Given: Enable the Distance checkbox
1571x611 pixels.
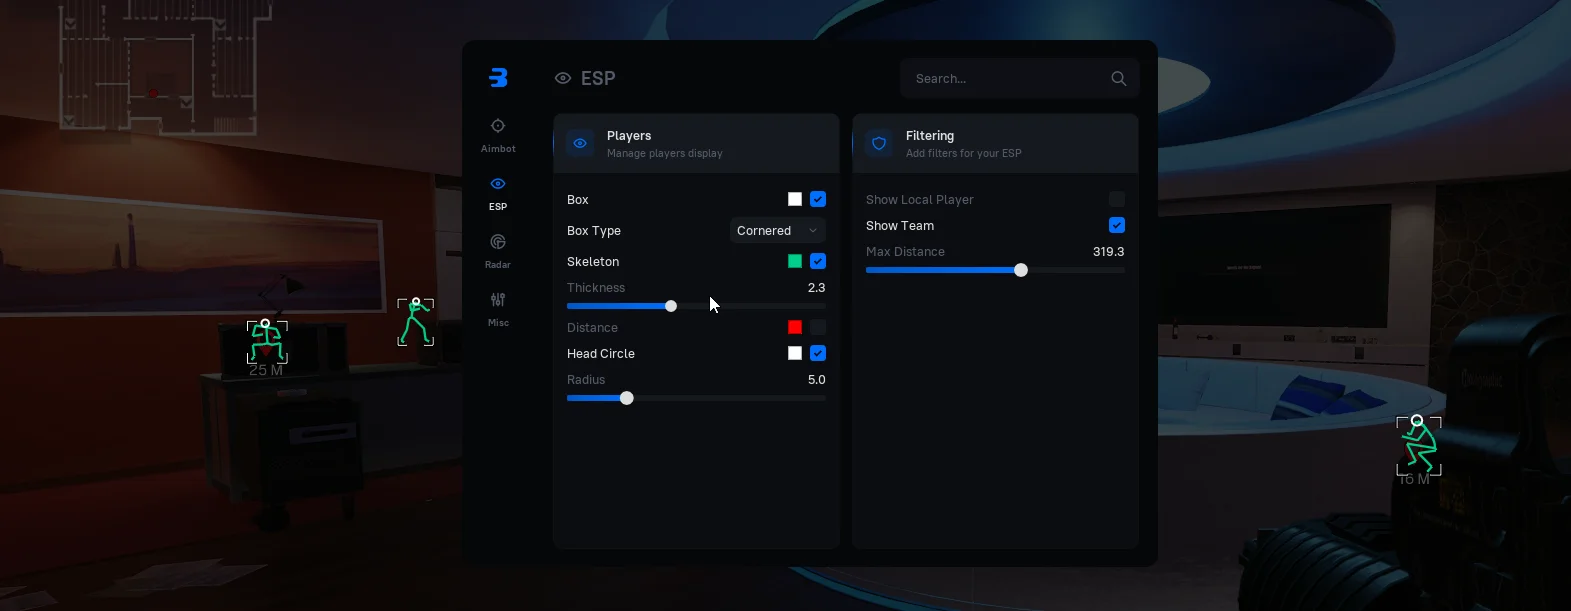Looking at the screenshot, I should click(818, 328).
